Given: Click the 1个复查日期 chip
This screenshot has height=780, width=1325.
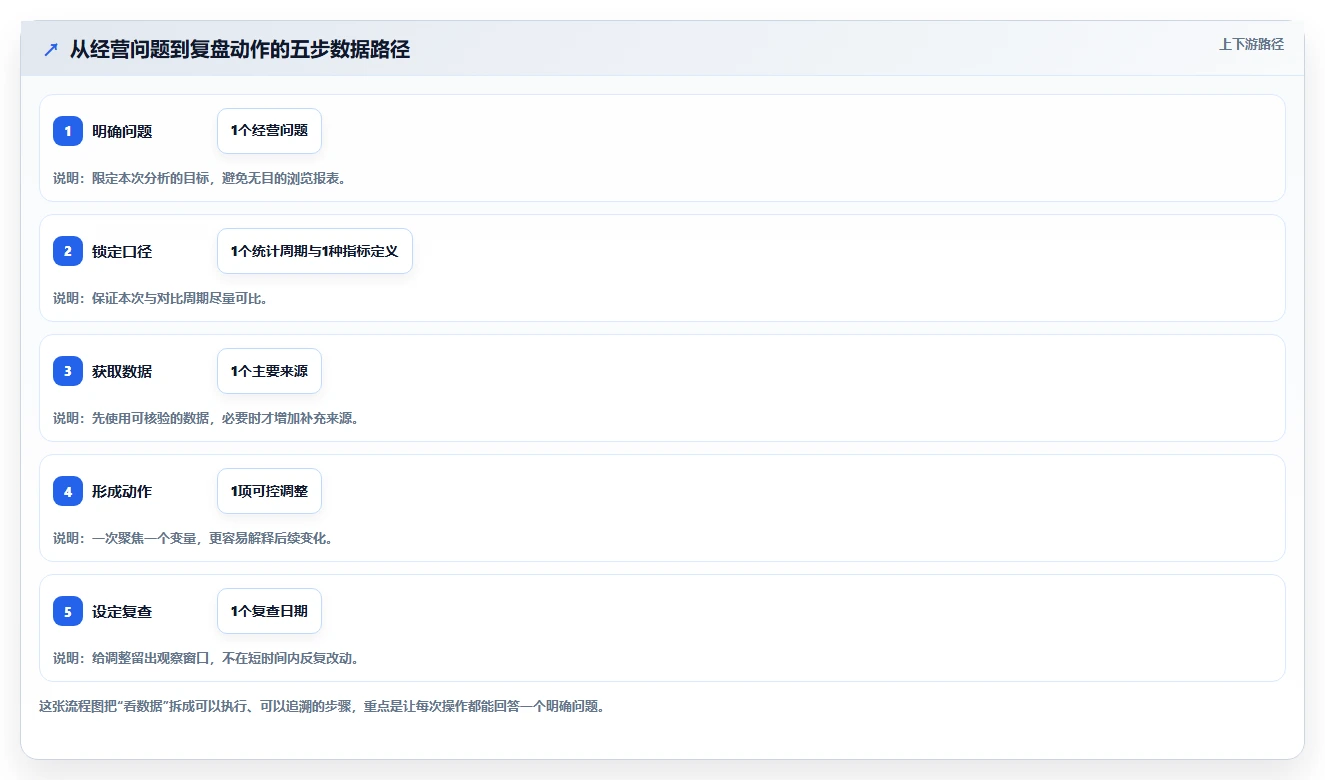Looking at the screenshot, I should click(269, 611).
